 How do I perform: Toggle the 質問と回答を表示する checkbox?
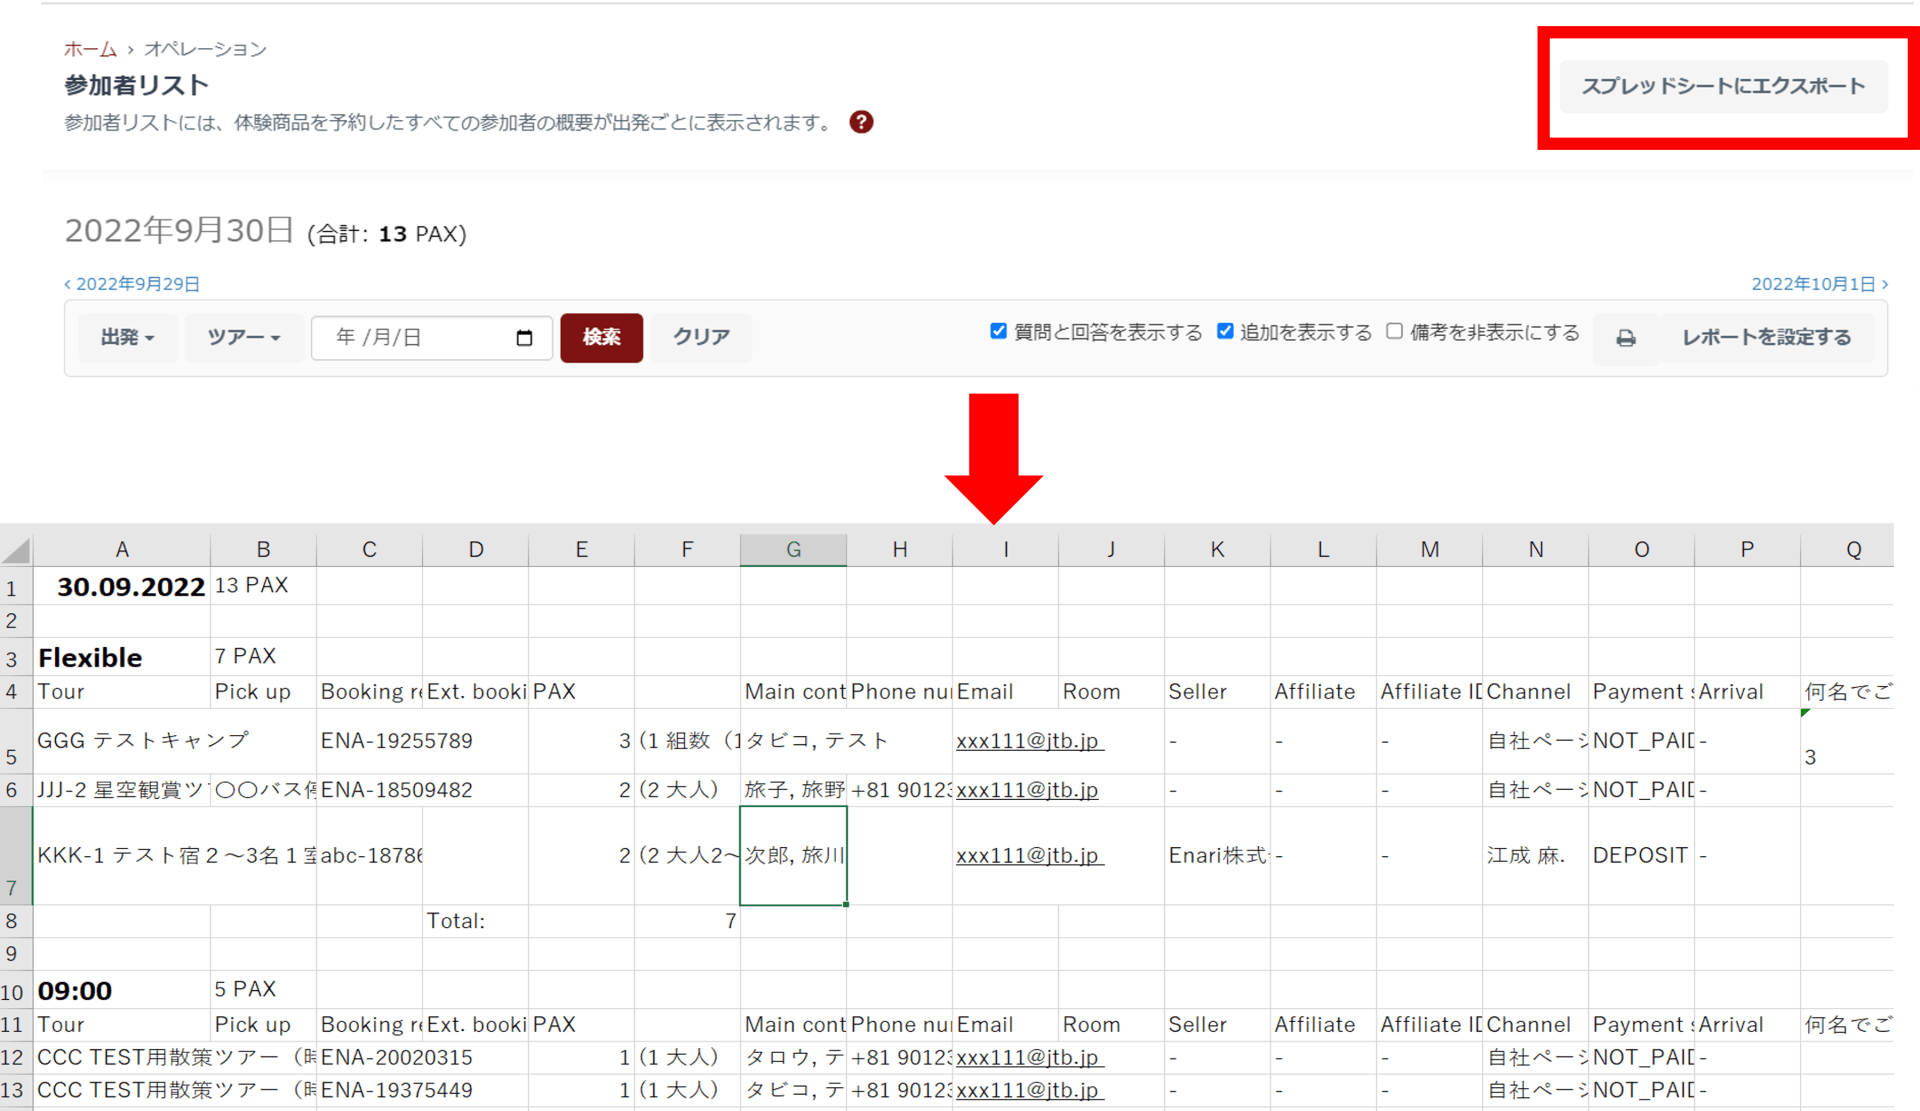pyautogui.click(x=998, y=331)
